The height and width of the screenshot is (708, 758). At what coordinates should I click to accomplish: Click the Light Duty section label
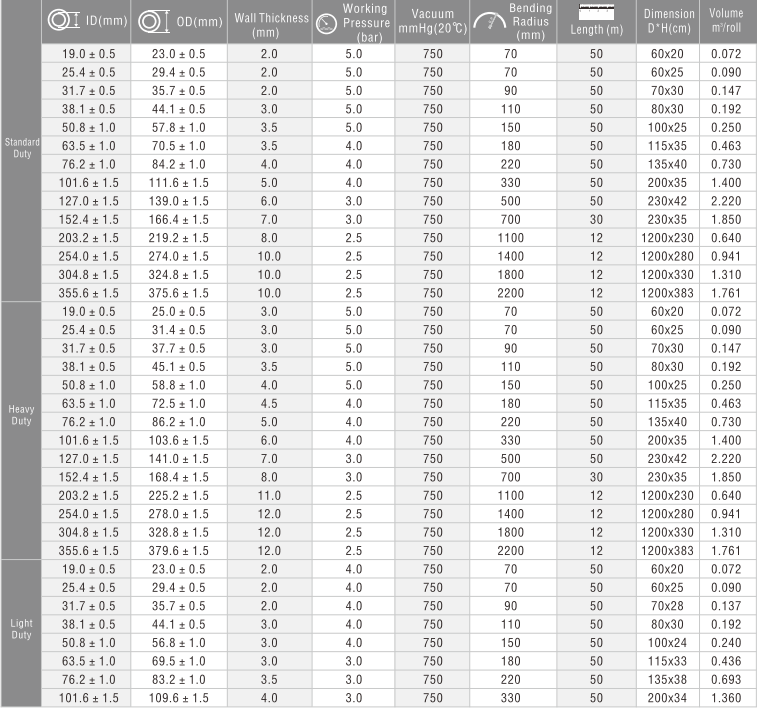click(x=21, y=629)
